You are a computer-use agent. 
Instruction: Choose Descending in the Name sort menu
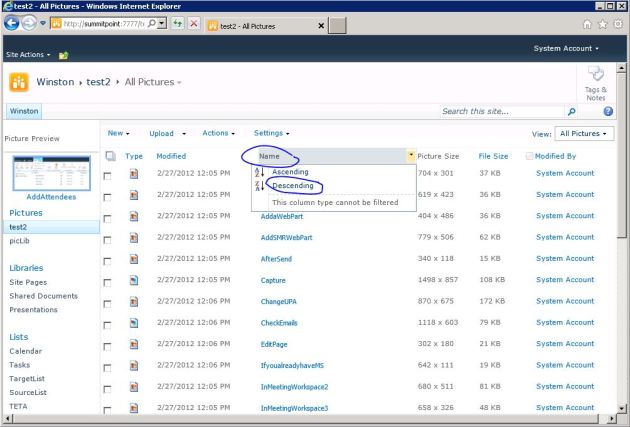(292, 186)
